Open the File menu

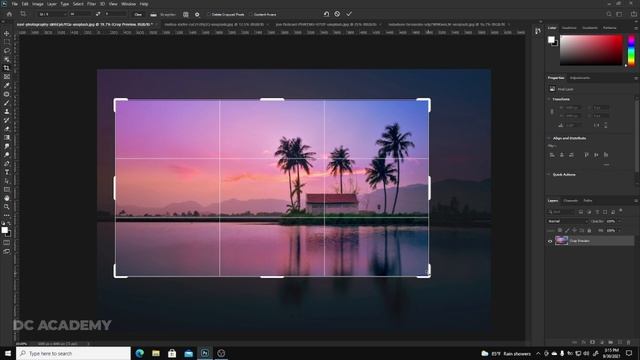pyautogui.click(x=14, y=4)
